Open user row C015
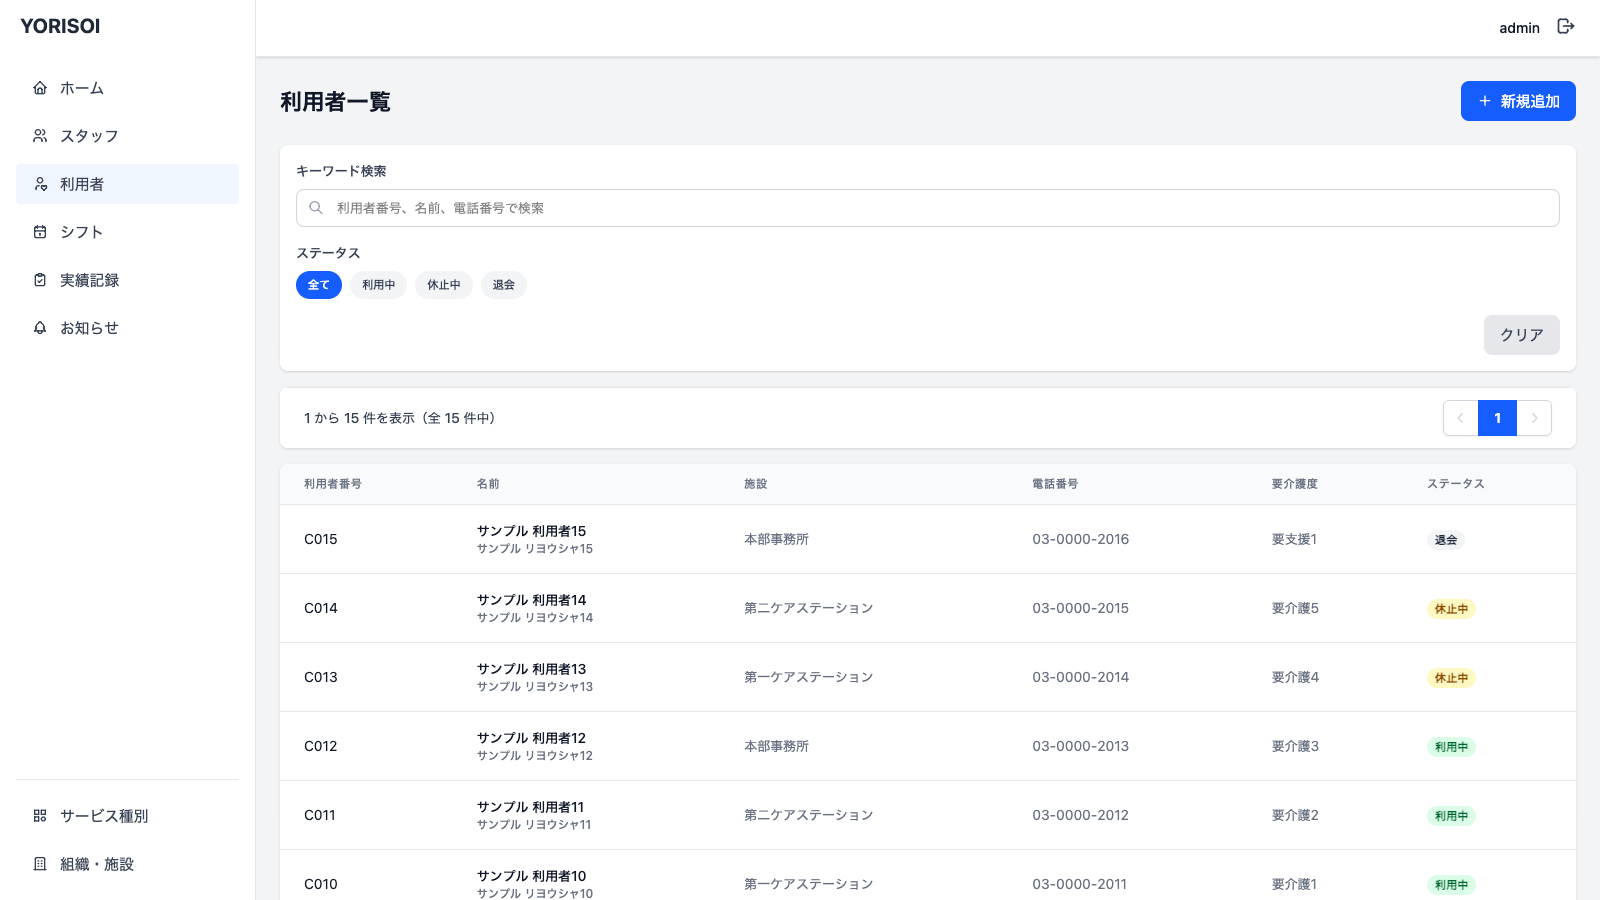Screen dimensions: 1600x900 click(x=928, y=539)
